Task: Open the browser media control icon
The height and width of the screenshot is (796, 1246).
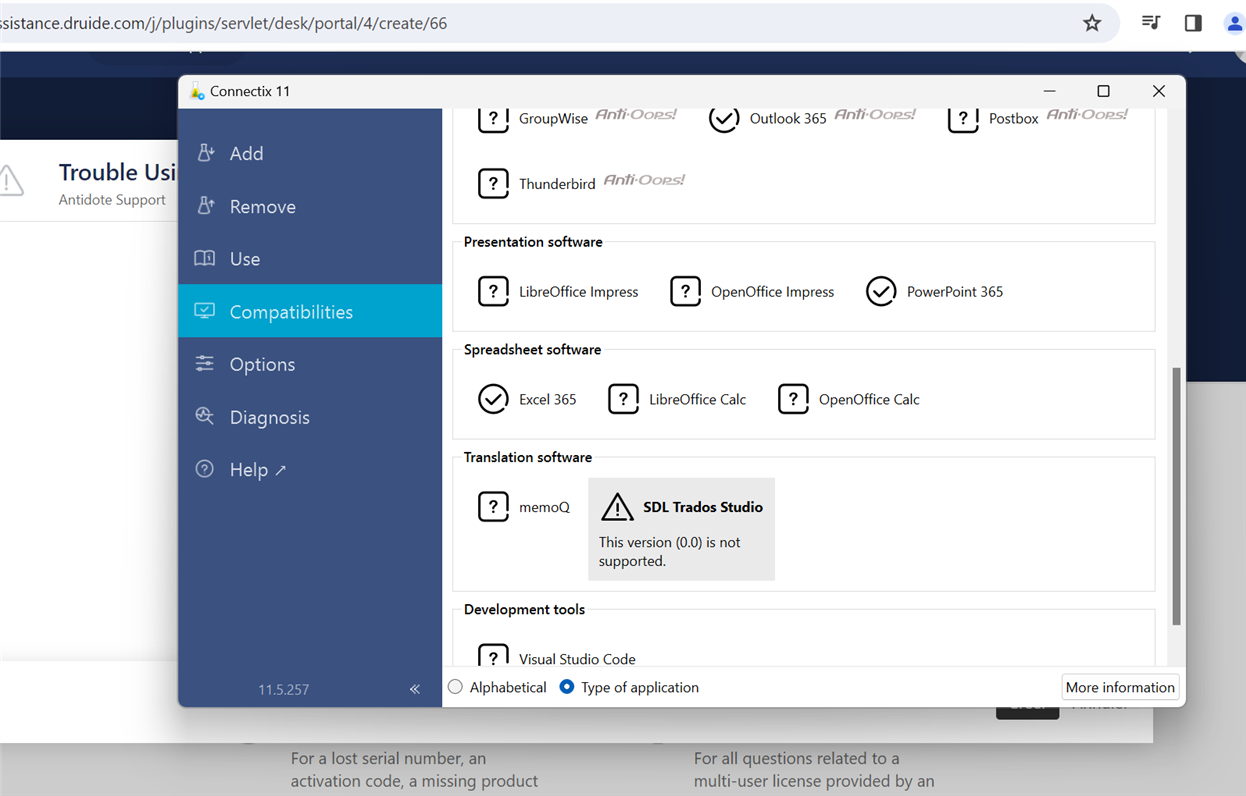Action: click(1151, 23)
